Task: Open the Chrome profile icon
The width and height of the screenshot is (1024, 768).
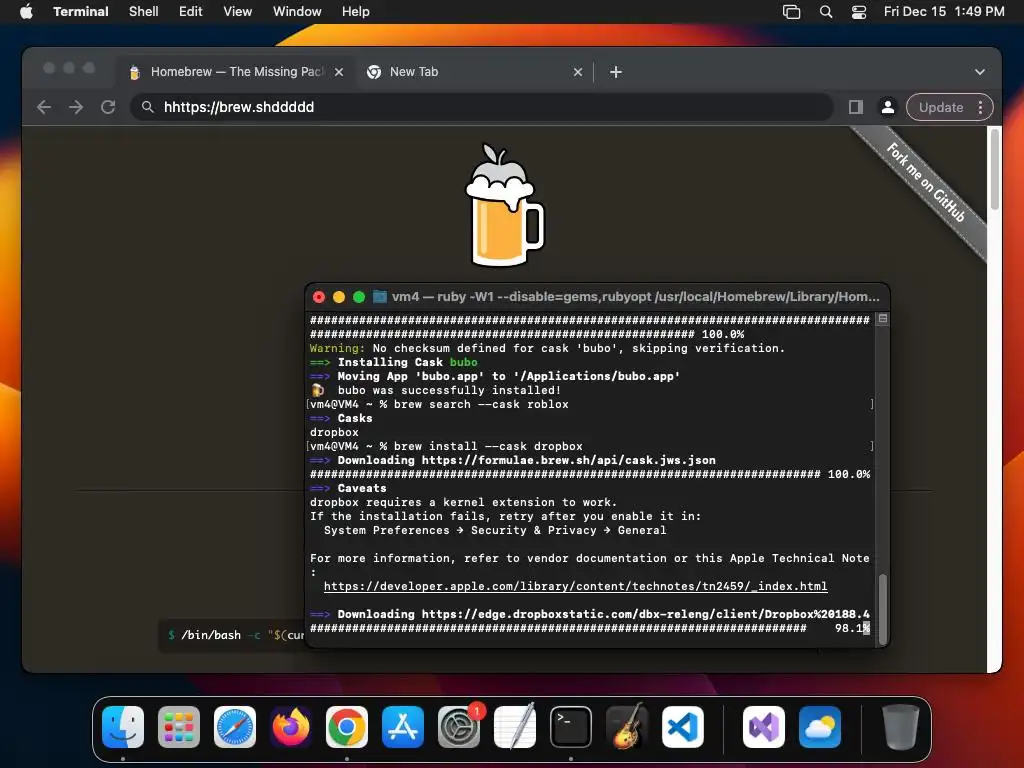Action: 888,107
